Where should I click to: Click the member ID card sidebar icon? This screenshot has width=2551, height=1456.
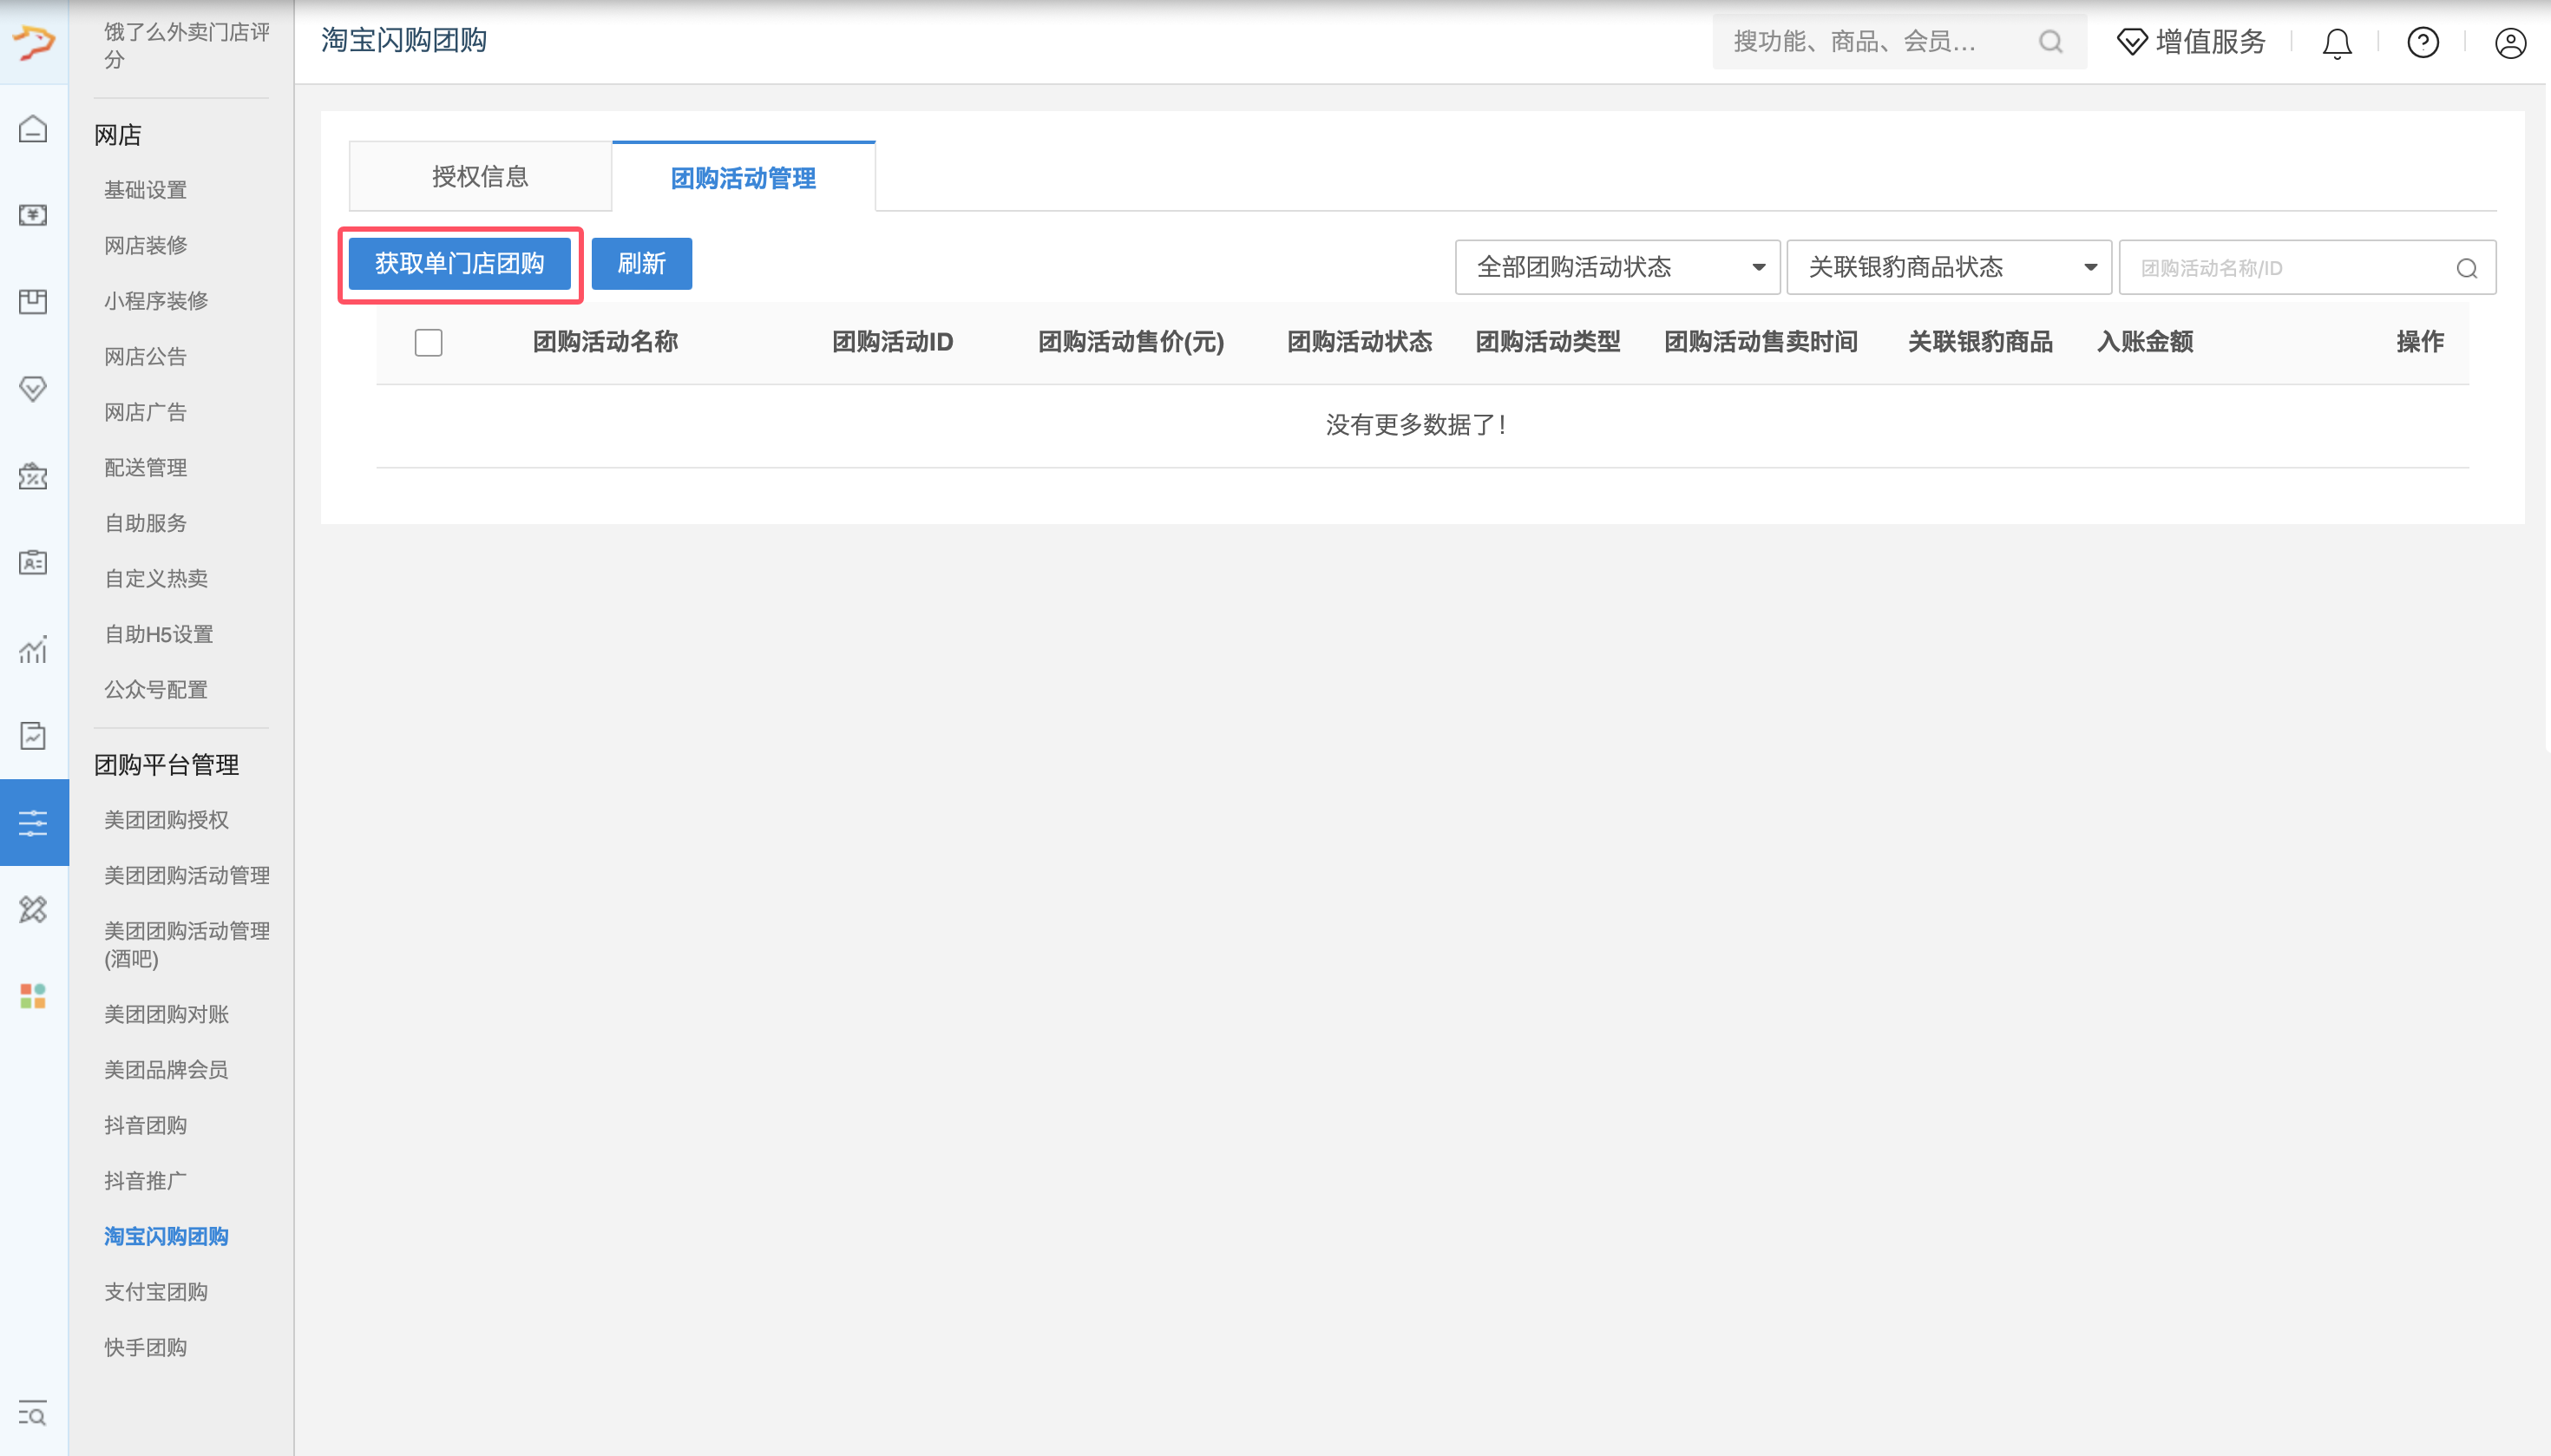(x=33, y=562)
